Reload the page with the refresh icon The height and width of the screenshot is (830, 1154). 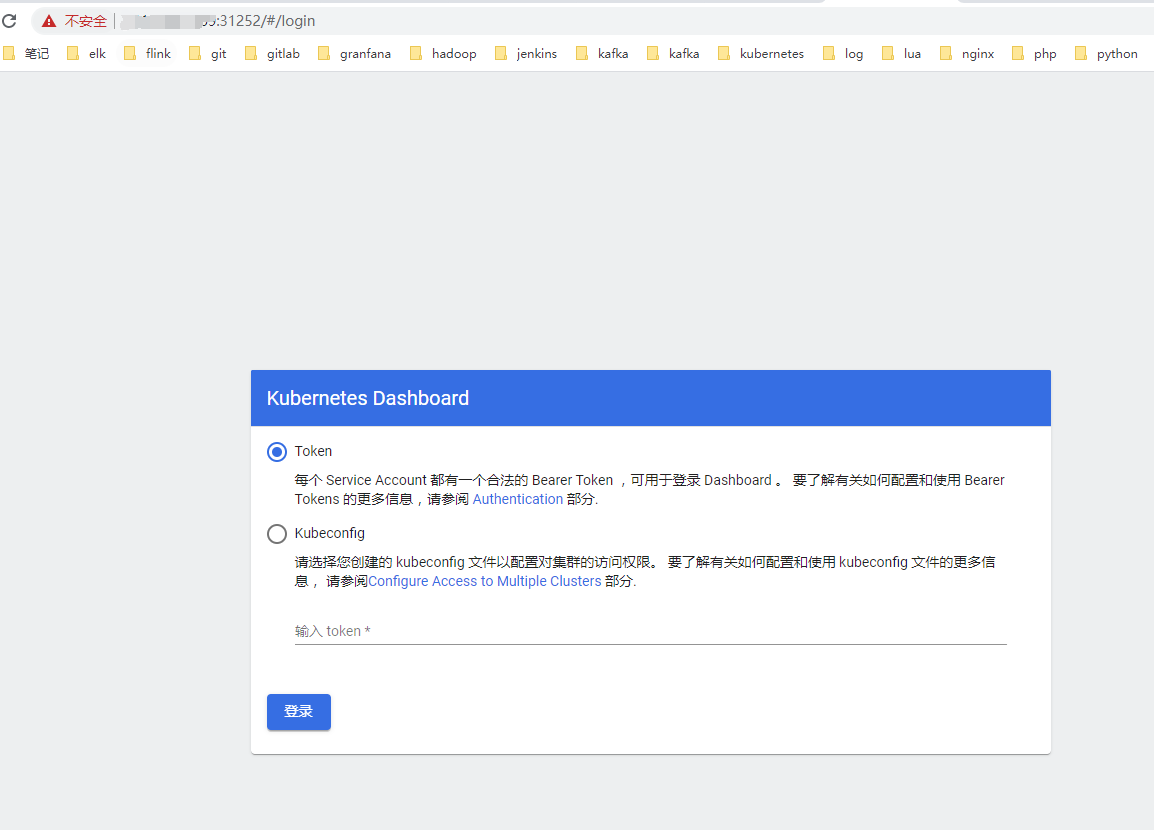tap(9, 21)
